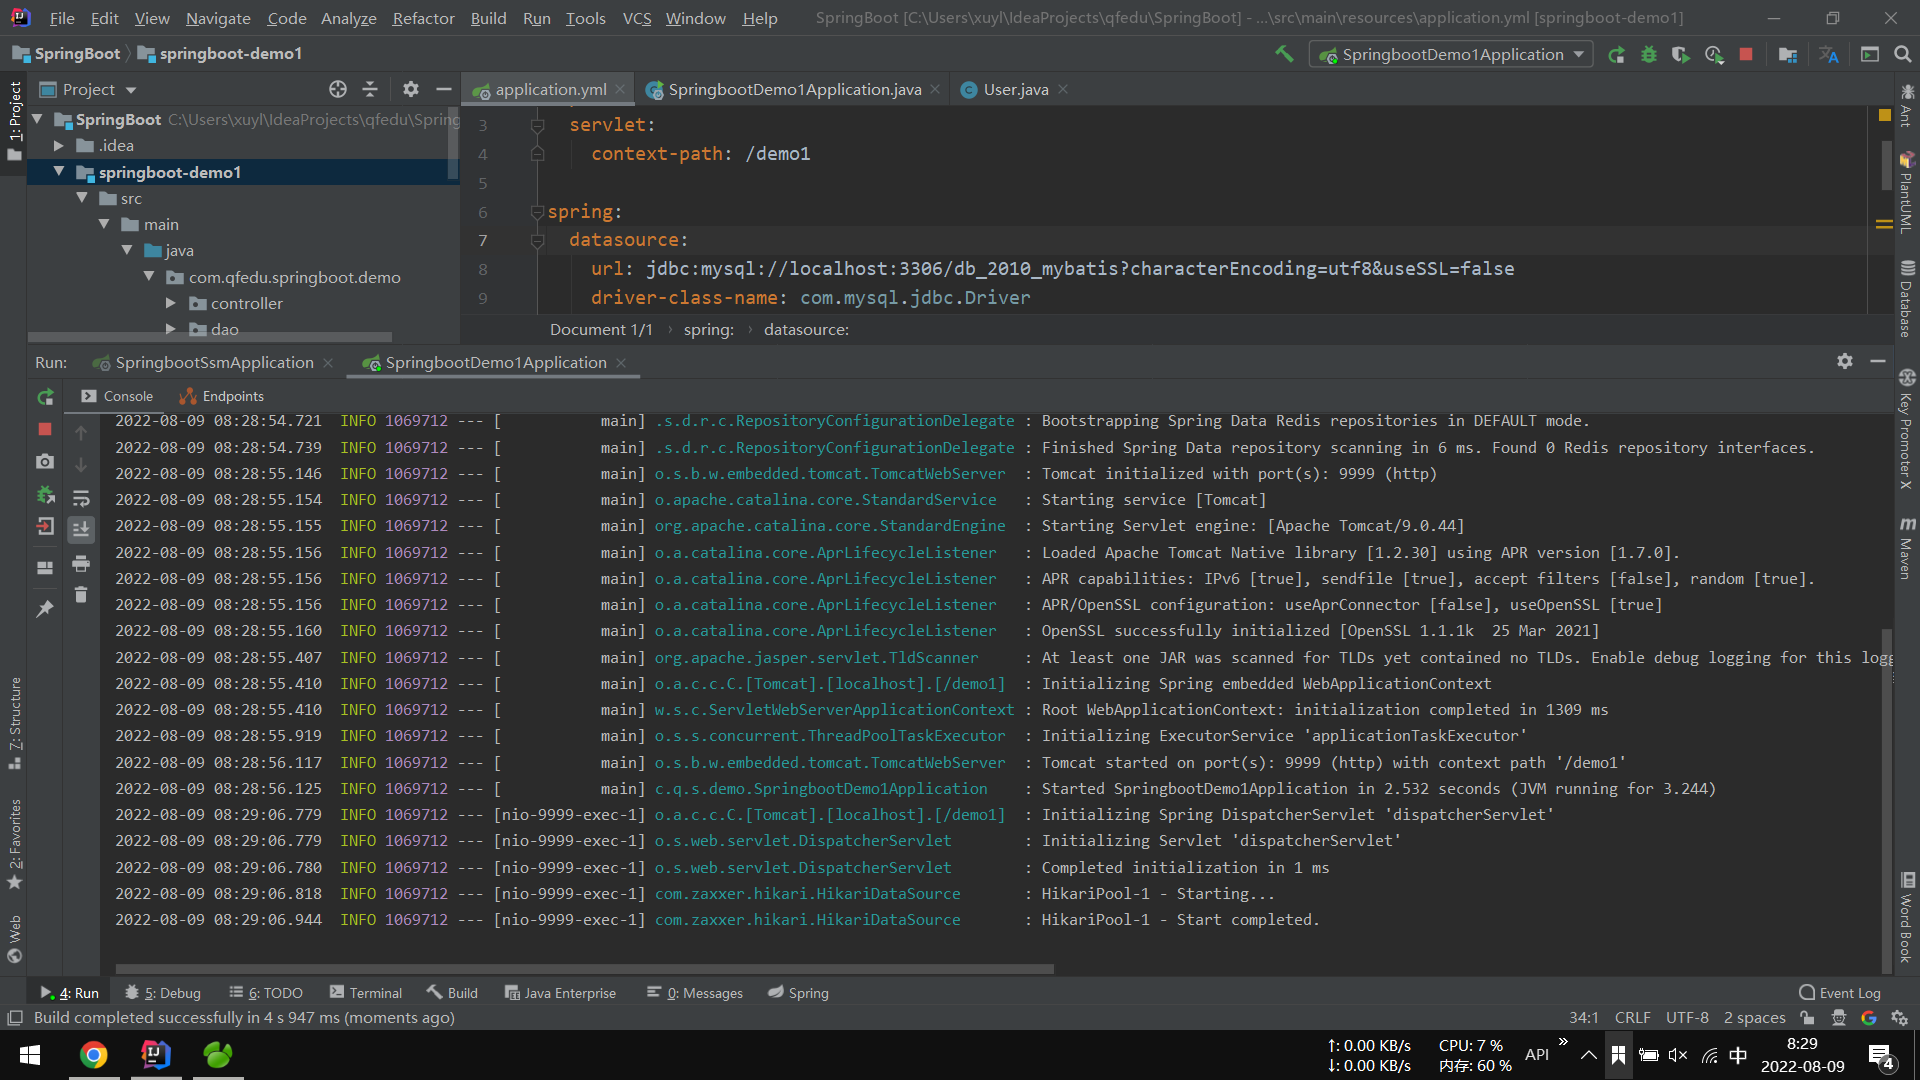
Task: Open Project Structure icon in toolbar
Action: click(x=1788, y=55)
